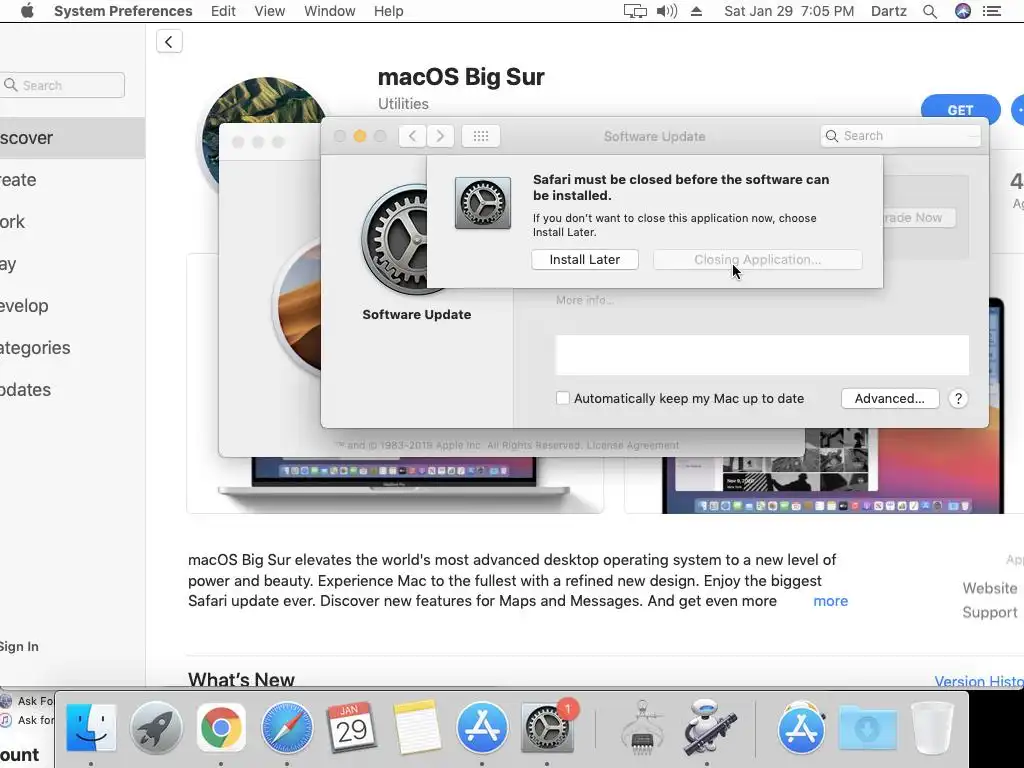Click the Software Update search field
Viewport: 1024px width, 768px height.
pos(901,136)
